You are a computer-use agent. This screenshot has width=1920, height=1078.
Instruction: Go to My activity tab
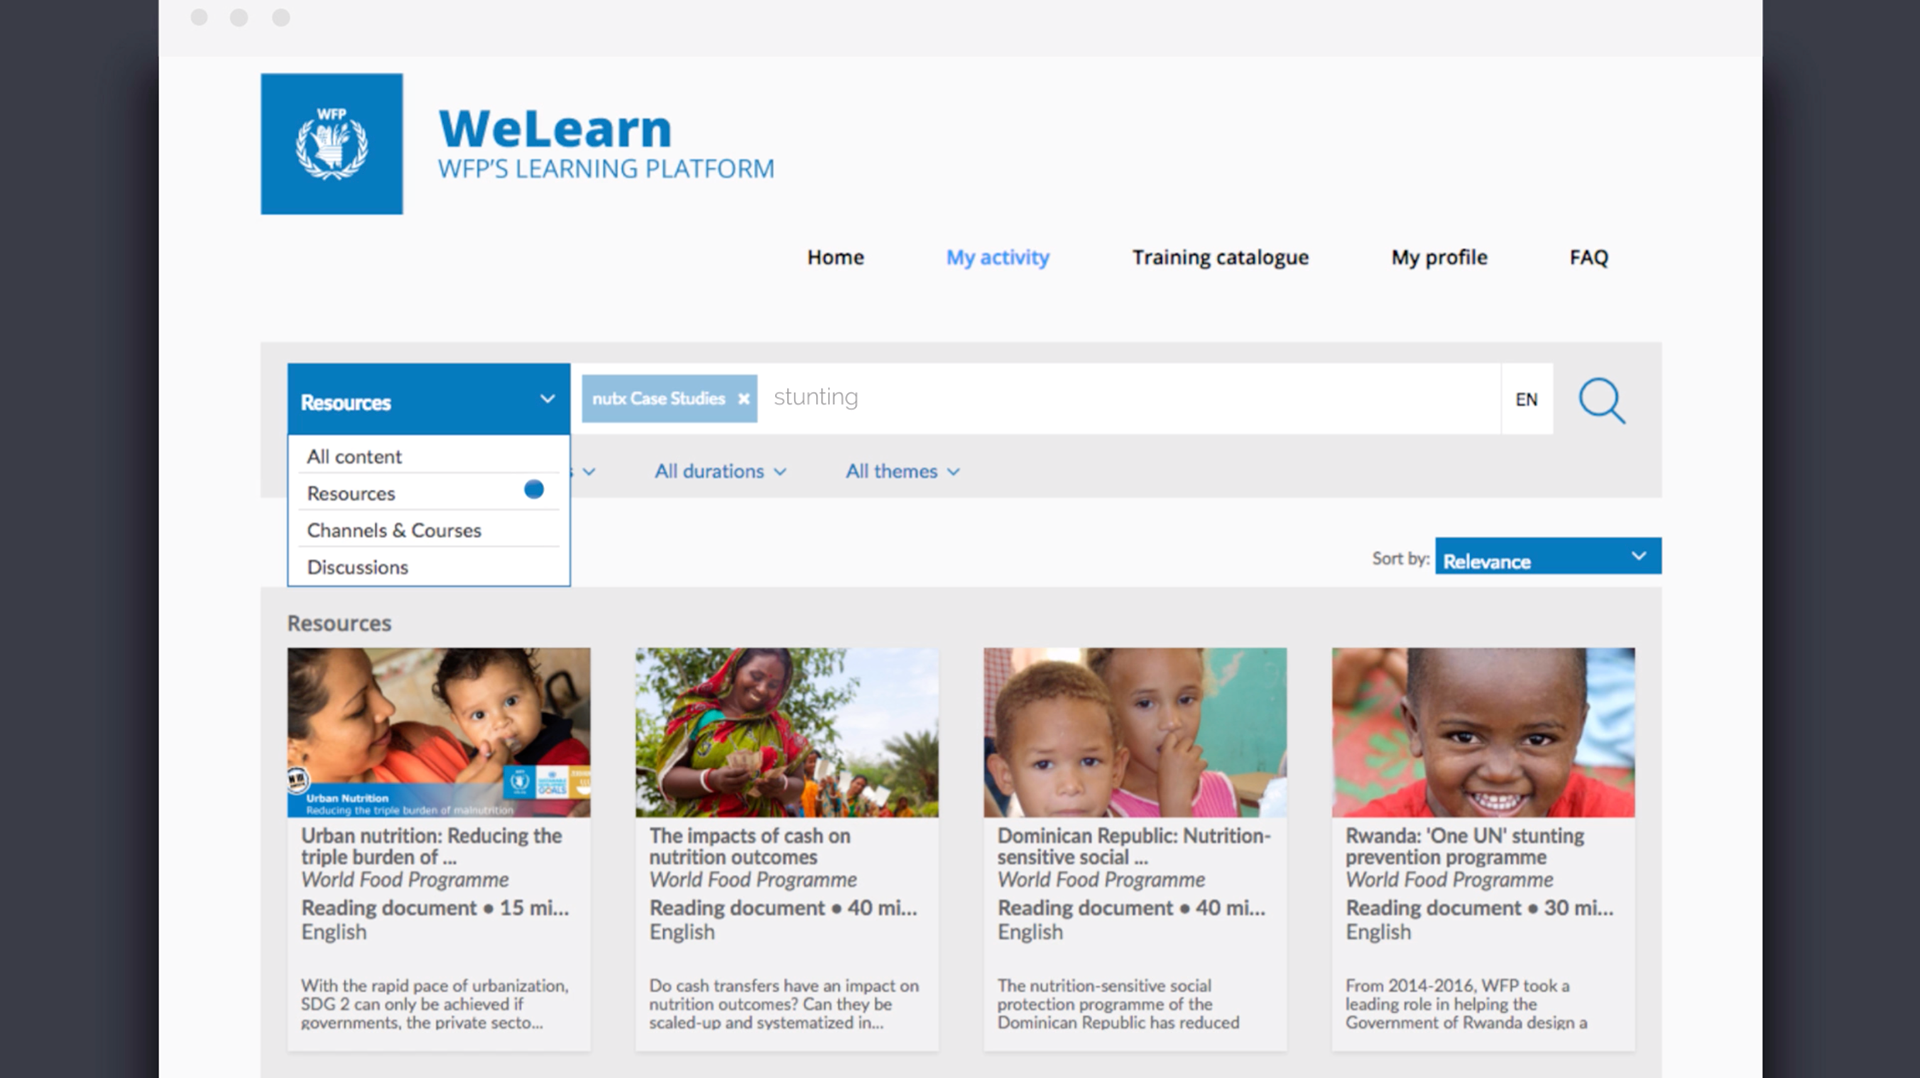coord(998,258)
